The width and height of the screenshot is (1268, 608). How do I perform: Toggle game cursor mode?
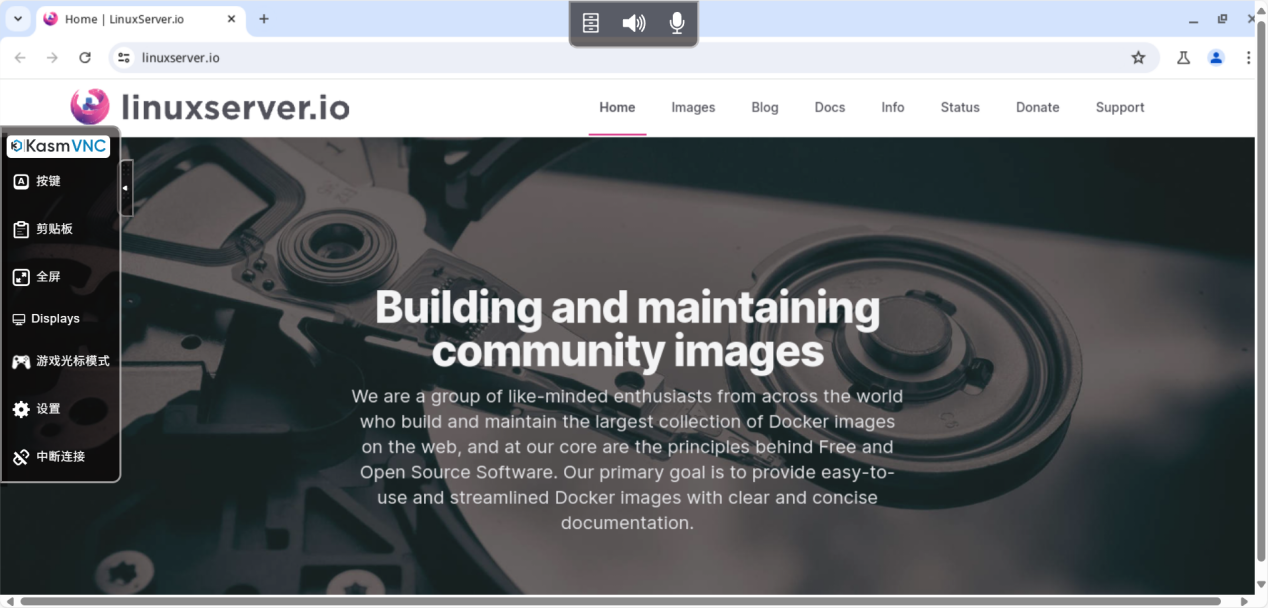(21, 361)
